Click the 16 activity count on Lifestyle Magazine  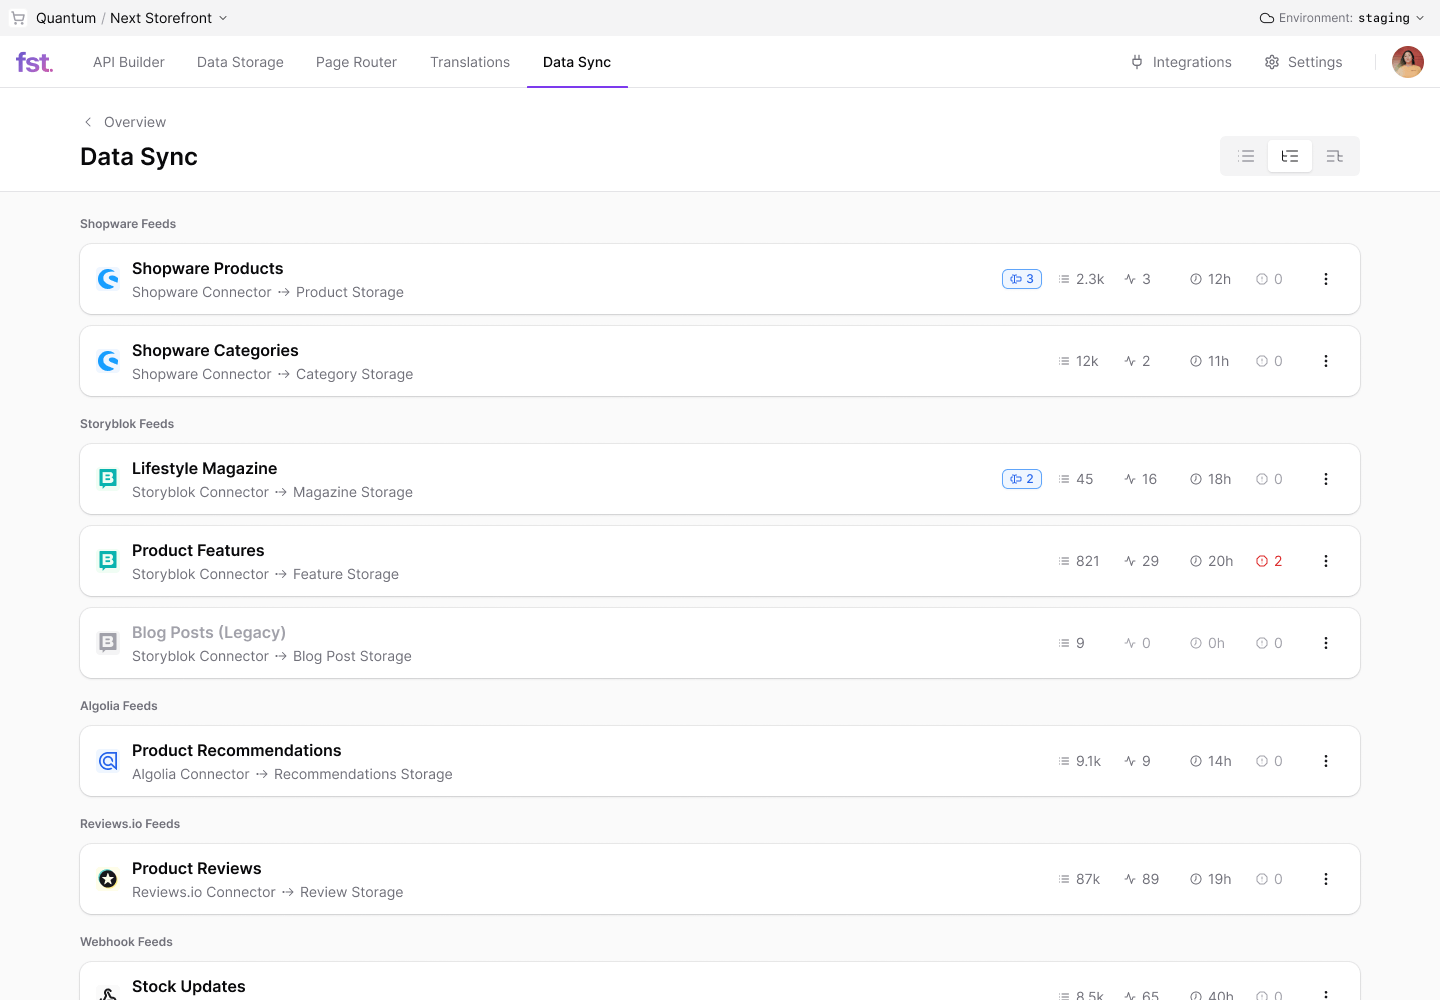pyautogui.click(x=1140, y=479)
